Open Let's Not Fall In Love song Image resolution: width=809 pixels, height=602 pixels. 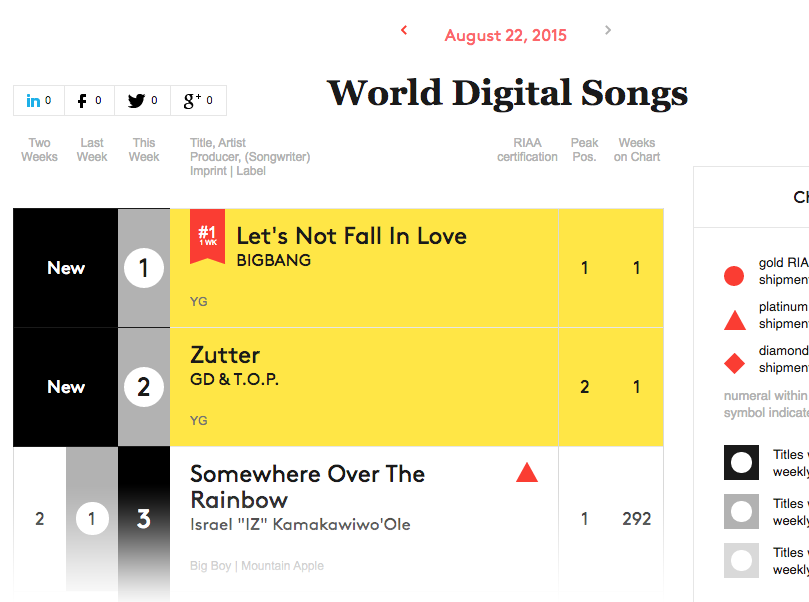tap(351, 236)
